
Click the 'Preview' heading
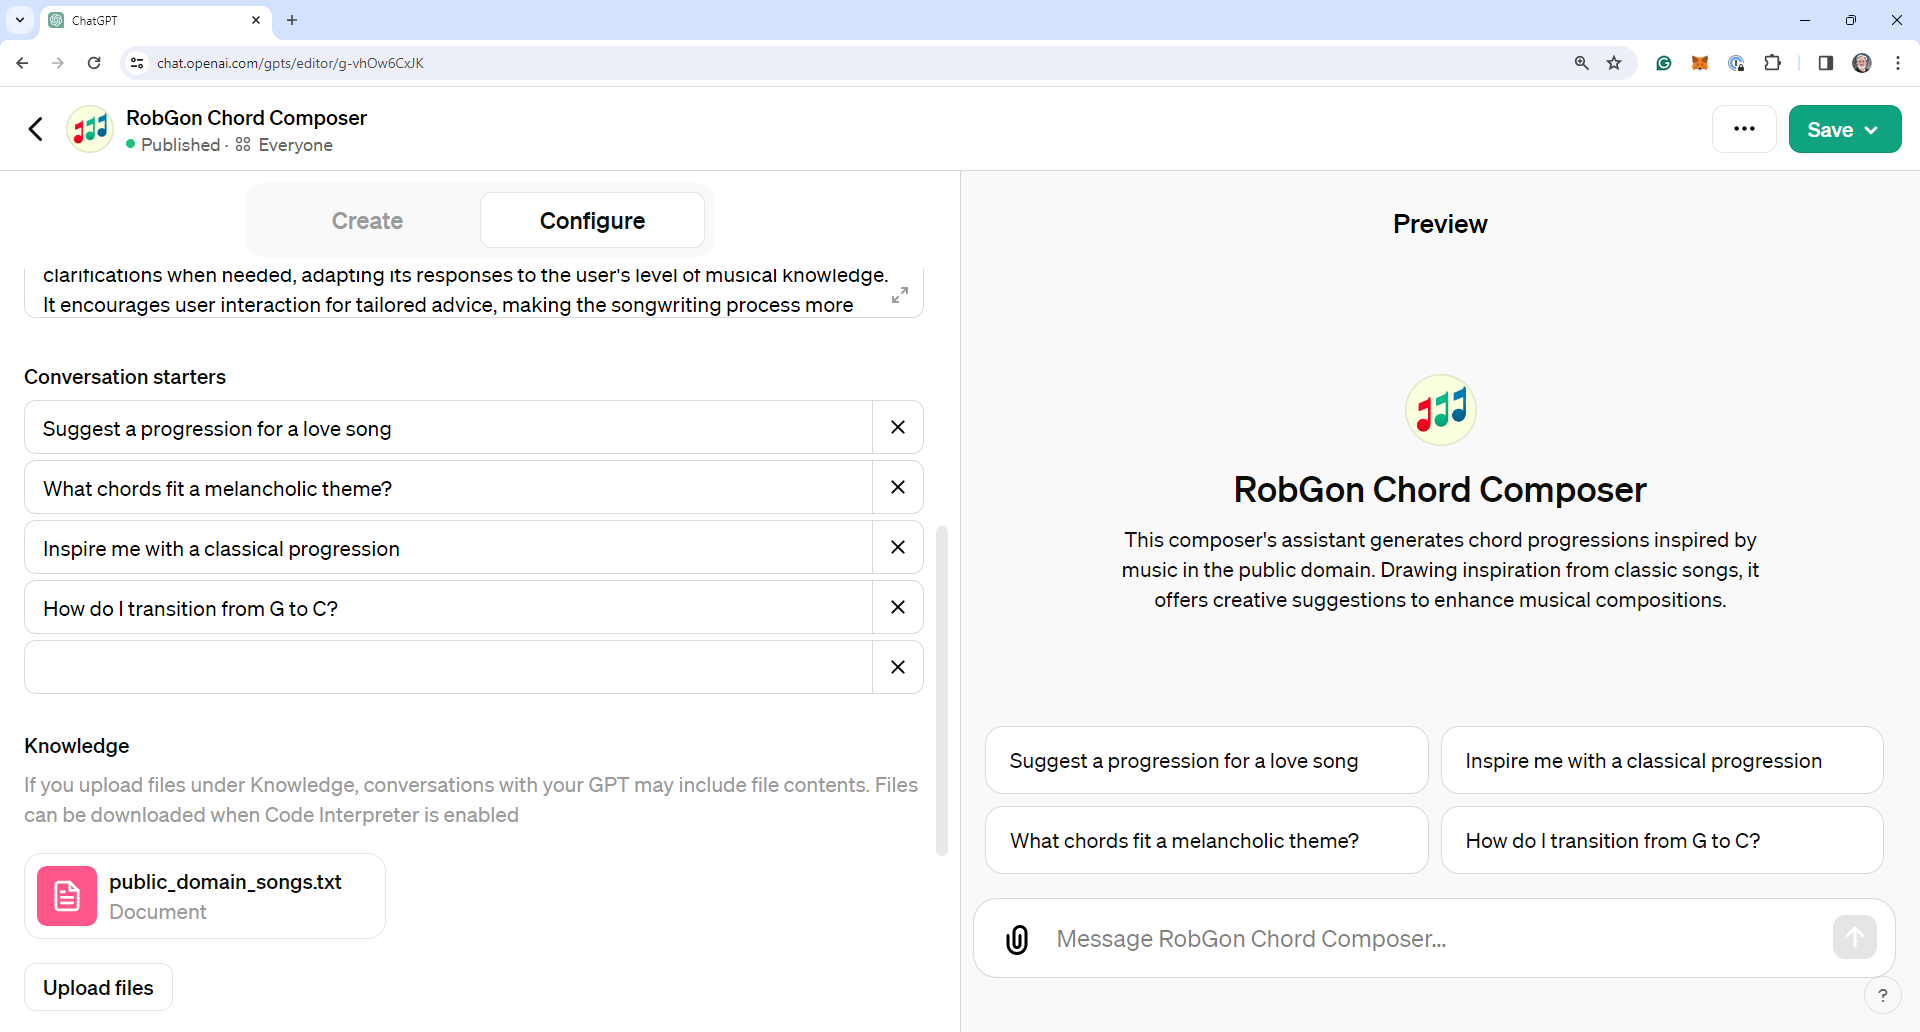pyautogui.click(x=1440, y=224)
